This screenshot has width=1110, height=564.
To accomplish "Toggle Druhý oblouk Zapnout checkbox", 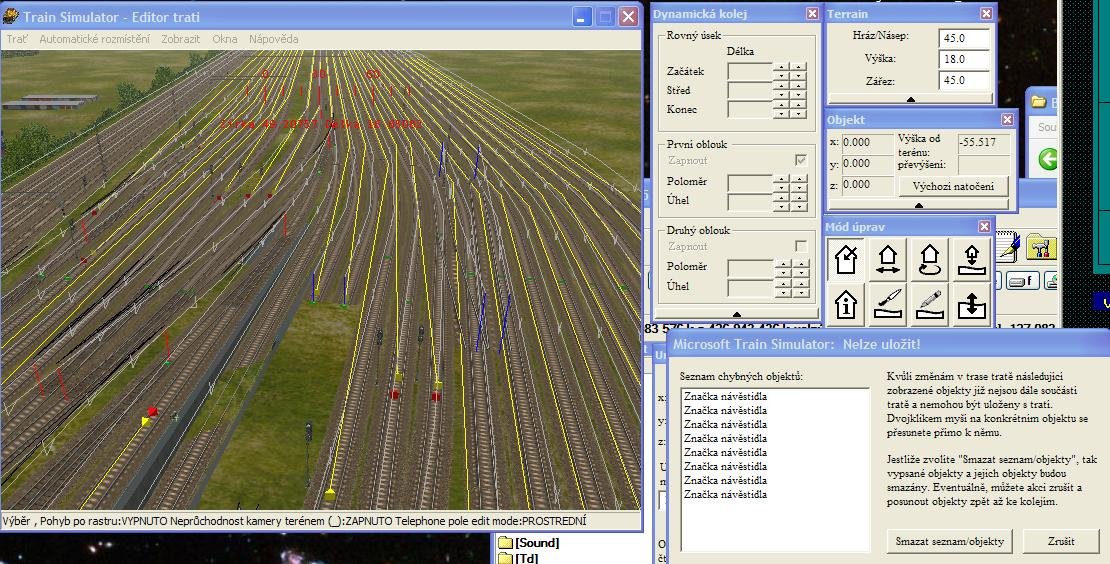I will 801,246.
